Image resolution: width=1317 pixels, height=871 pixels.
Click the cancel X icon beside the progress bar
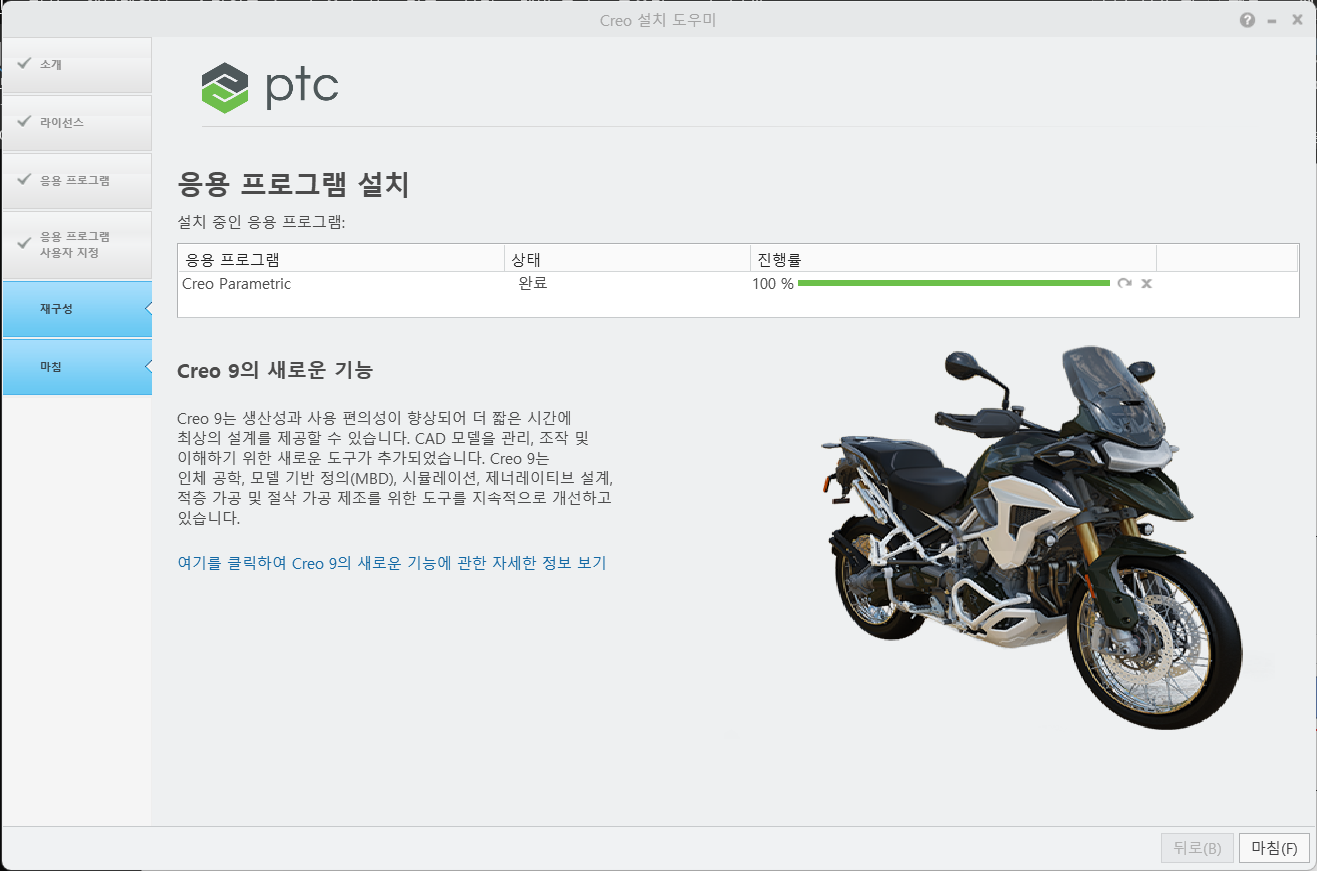(1147, 284)
